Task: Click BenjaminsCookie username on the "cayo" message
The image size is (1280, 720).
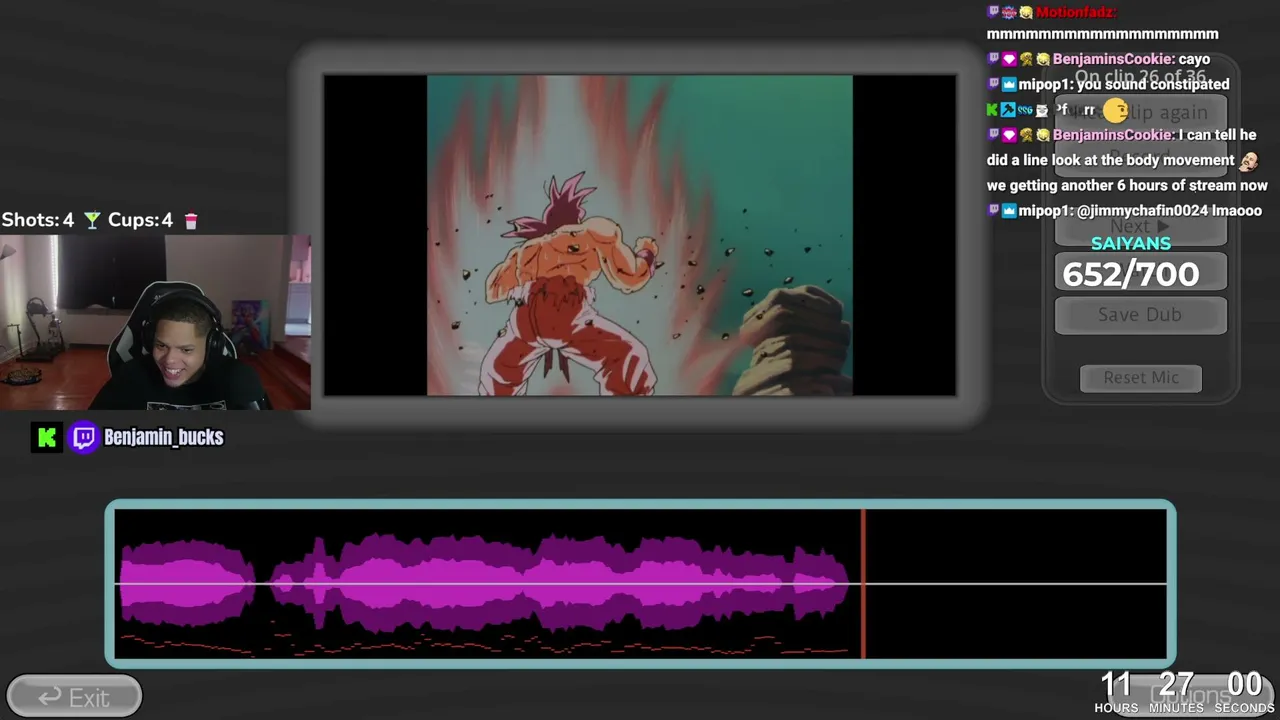Action: click(1114, 59)
